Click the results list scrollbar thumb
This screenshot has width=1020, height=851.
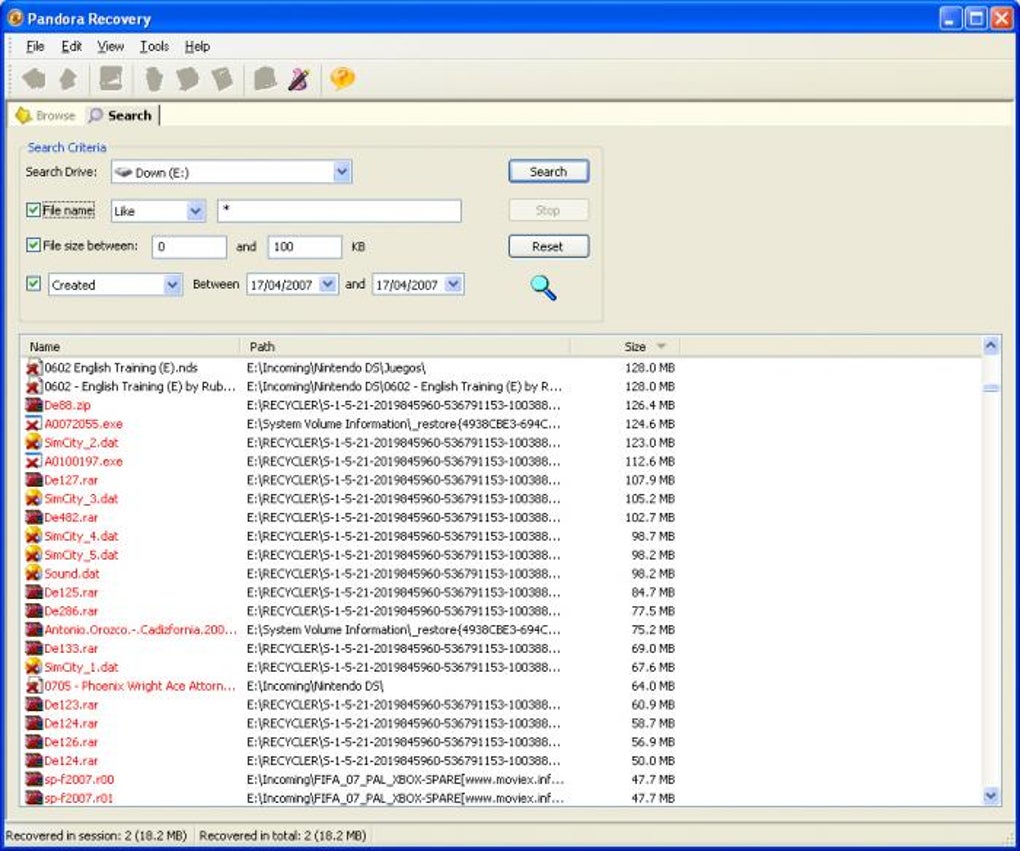(991, 388)
